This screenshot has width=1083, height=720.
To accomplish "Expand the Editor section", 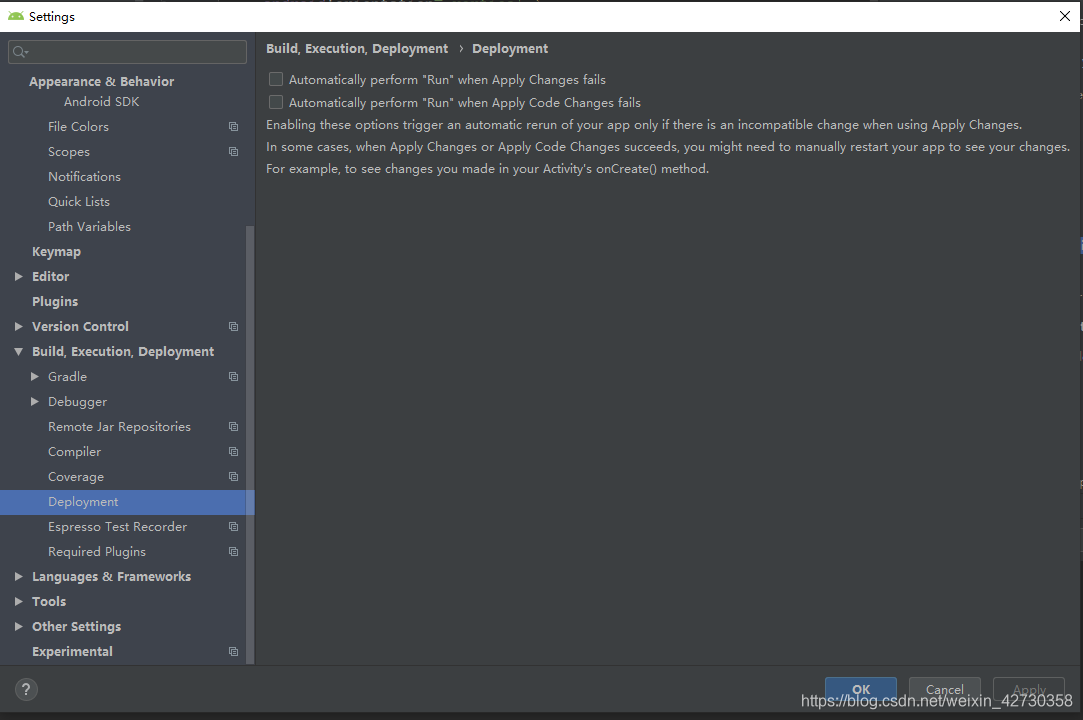I will pyautogui.click(x=19, y=276).
